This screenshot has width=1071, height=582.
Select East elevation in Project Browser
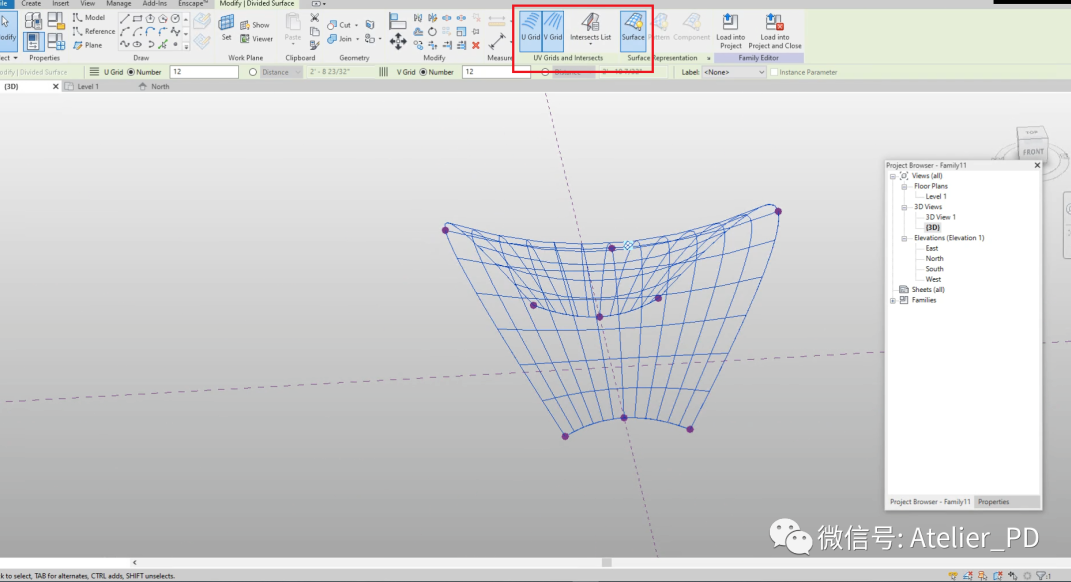(932, 249)
